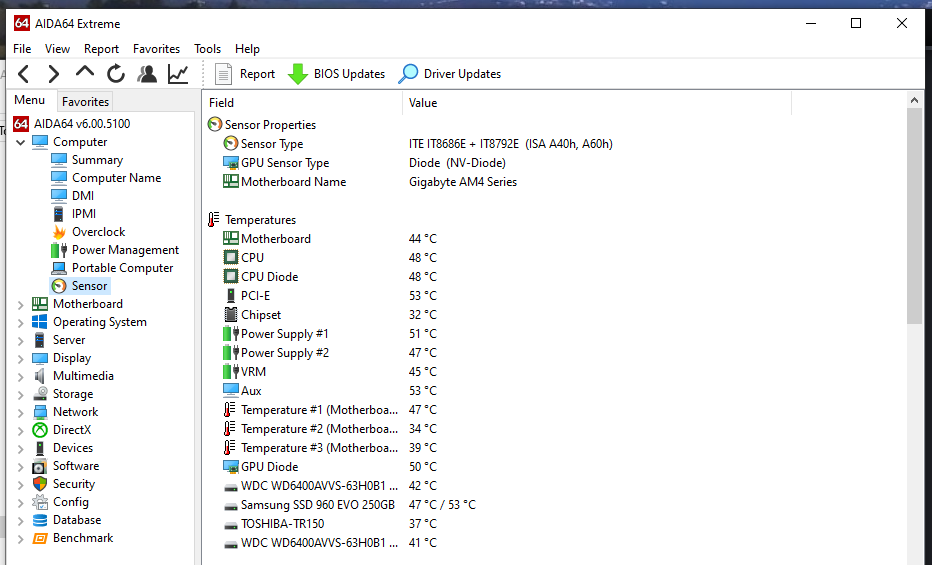Open the IPMI page icon
Image resolution: width=932 pixels, height=565 pixels.
[59, 214]
